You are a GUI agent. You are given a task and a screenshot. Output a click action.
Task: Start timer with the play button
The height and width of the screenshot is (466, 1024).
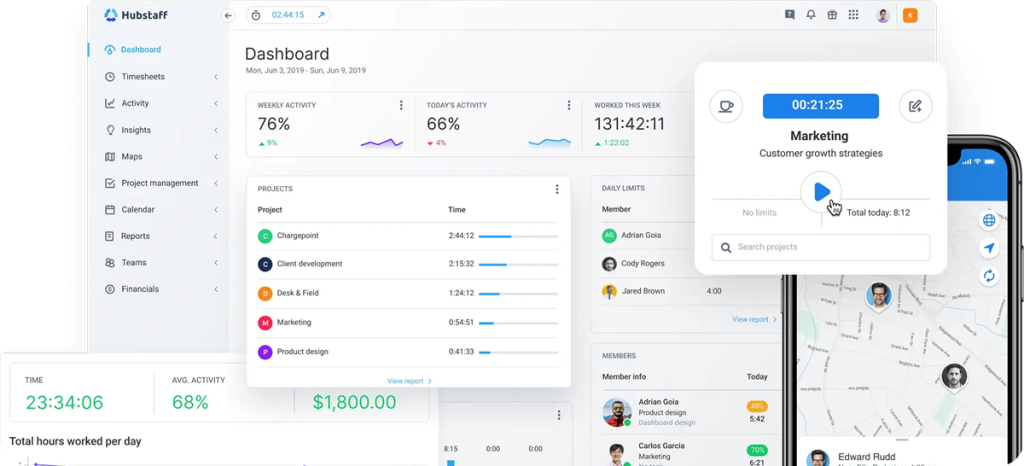tap(821, 192)
